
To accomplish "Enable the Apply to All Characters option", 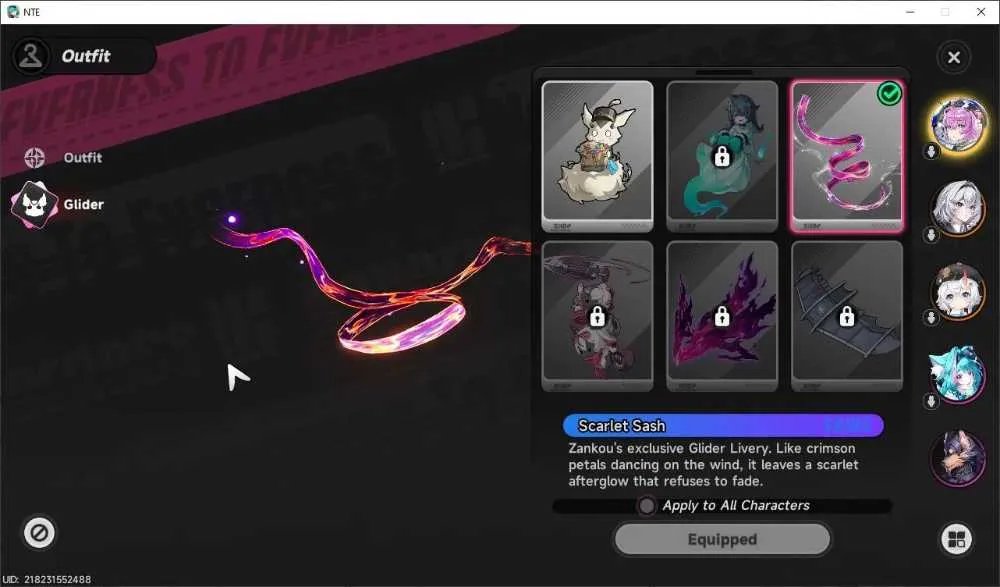I will coord(647,506).
